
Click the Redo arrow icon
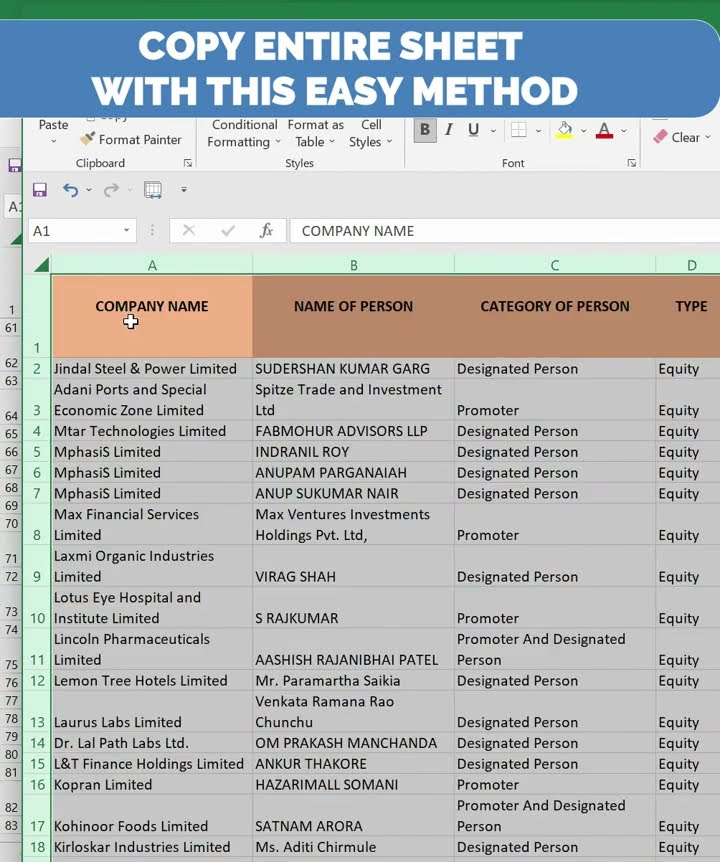click(112, 190)
